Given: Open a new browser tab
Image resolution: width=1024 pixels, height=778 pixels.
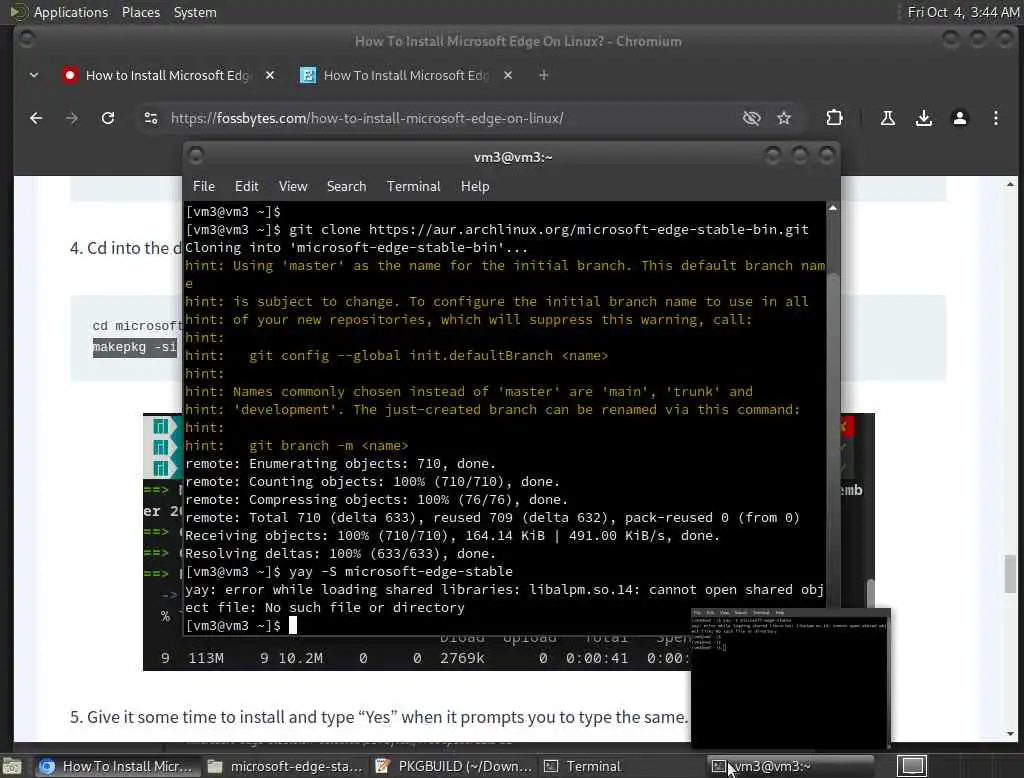Looking at the screenshot, I should pyautogui.click(x=543, y=76).
